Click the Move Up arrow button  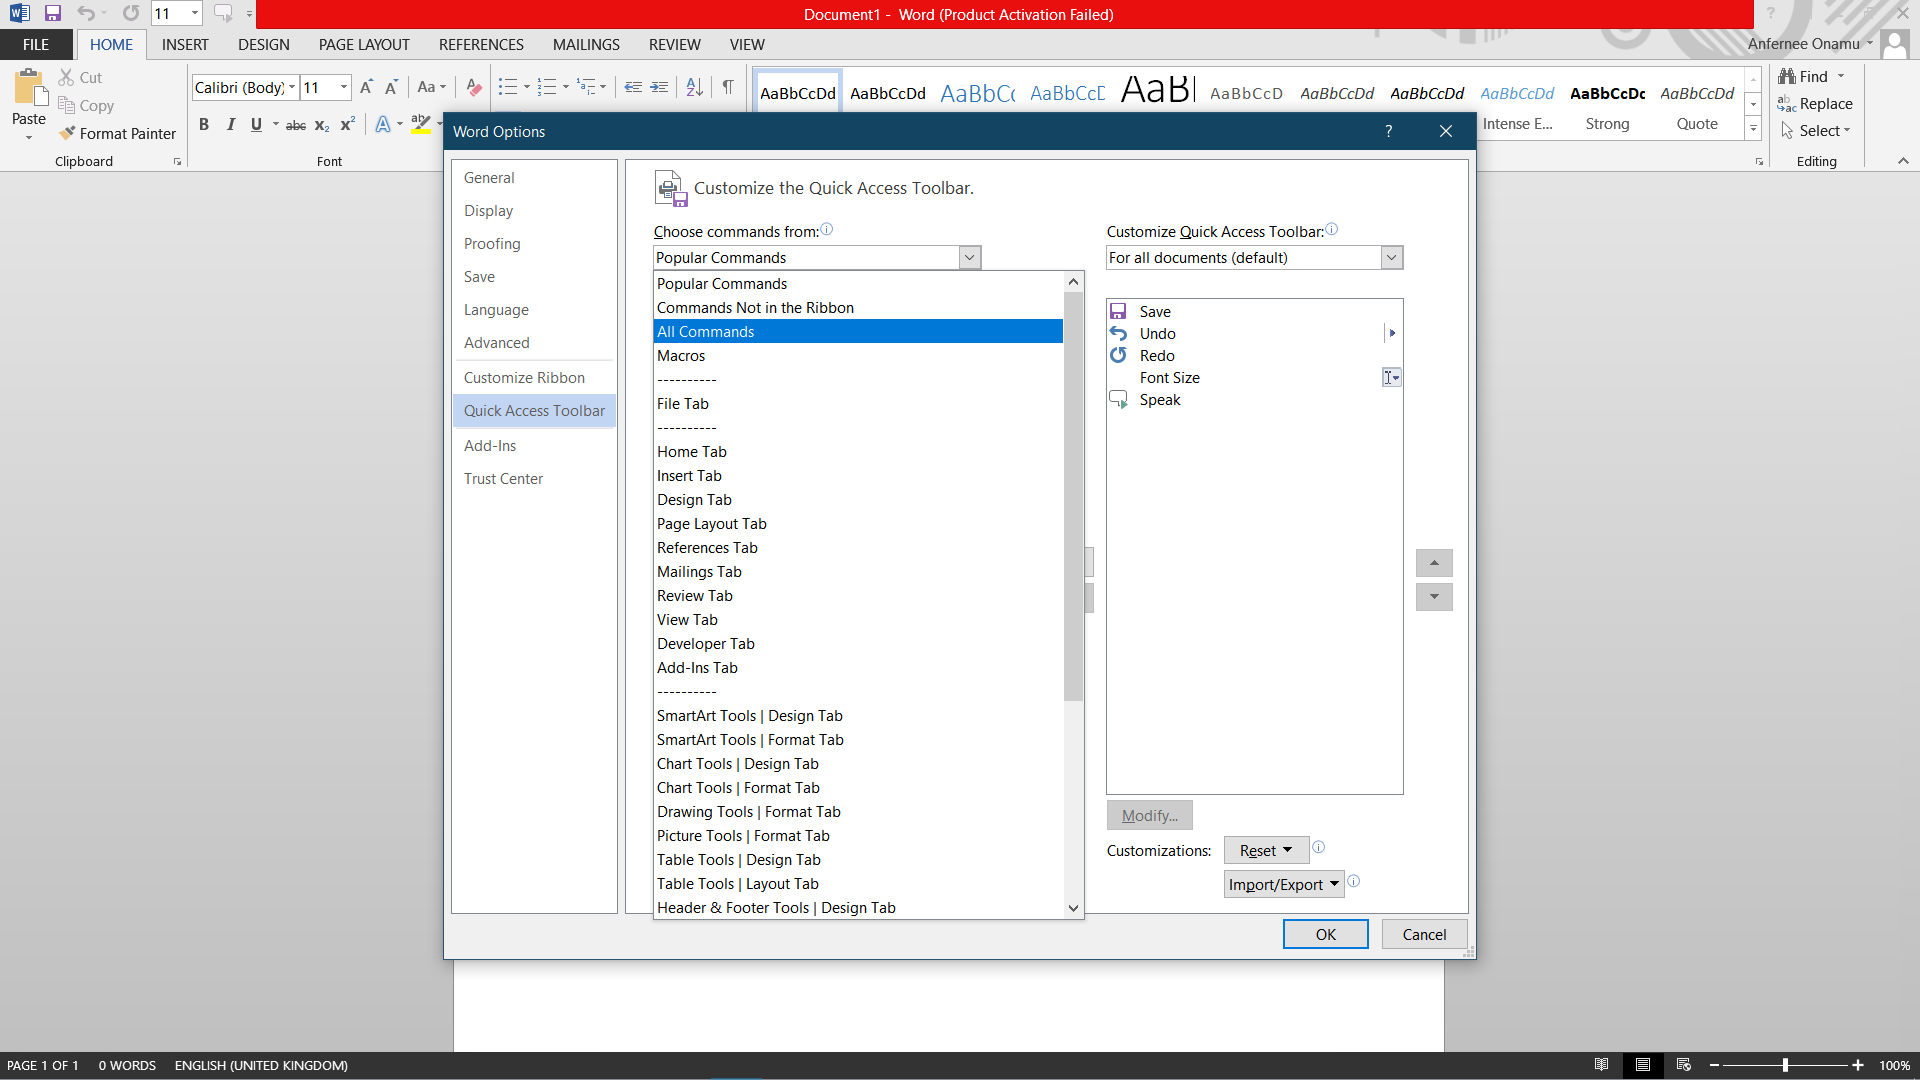coord(1434,563)
